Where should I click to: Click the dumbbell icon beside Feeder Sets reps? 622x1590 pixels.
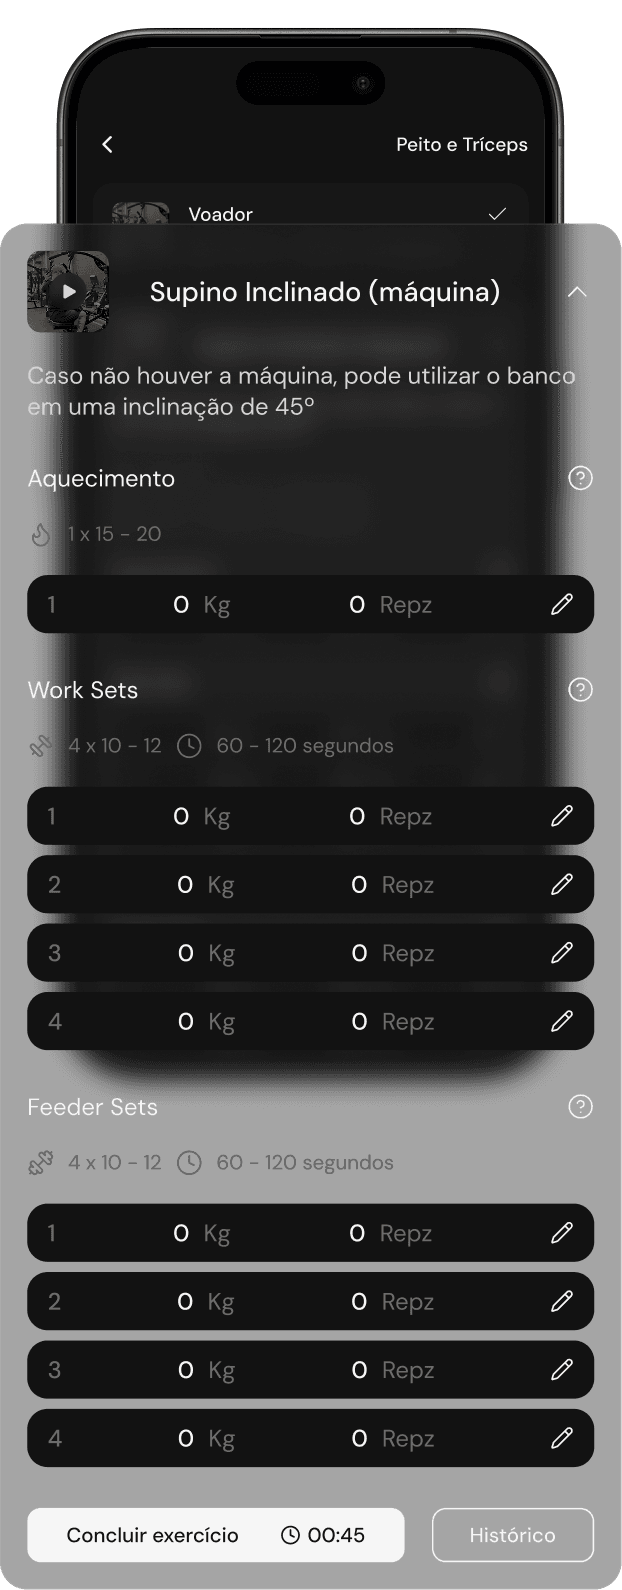pyautogui.click(x=39, y=1162)
